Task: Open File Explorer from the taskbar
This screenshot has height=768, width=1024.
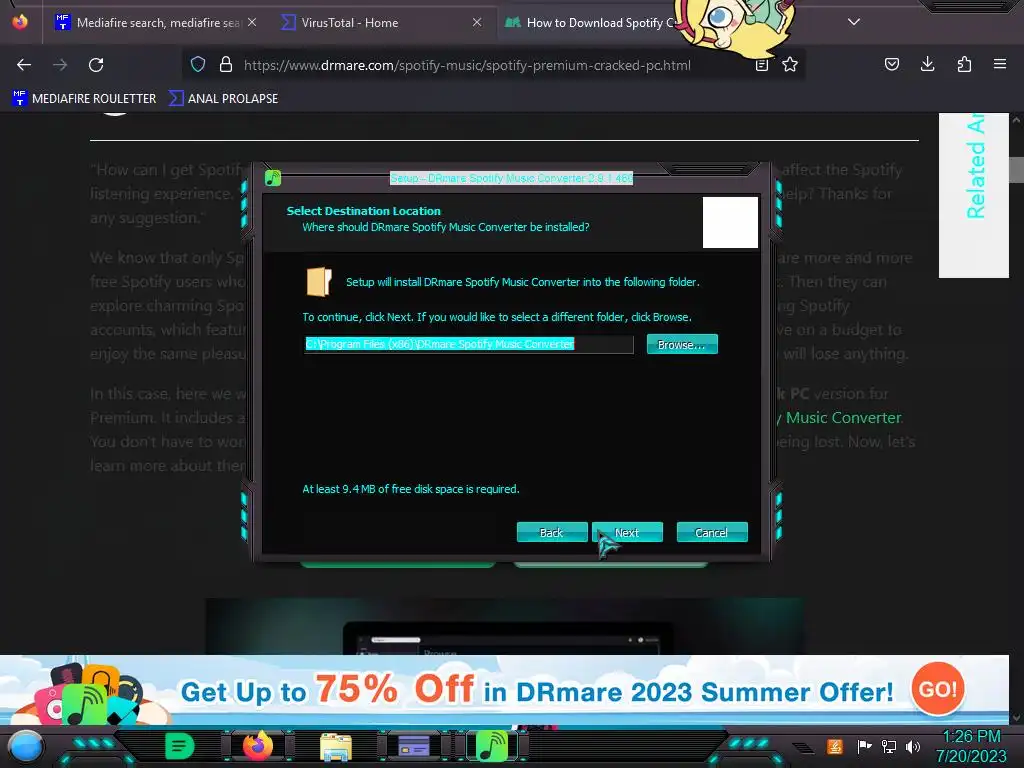Action: pos(336,747)
